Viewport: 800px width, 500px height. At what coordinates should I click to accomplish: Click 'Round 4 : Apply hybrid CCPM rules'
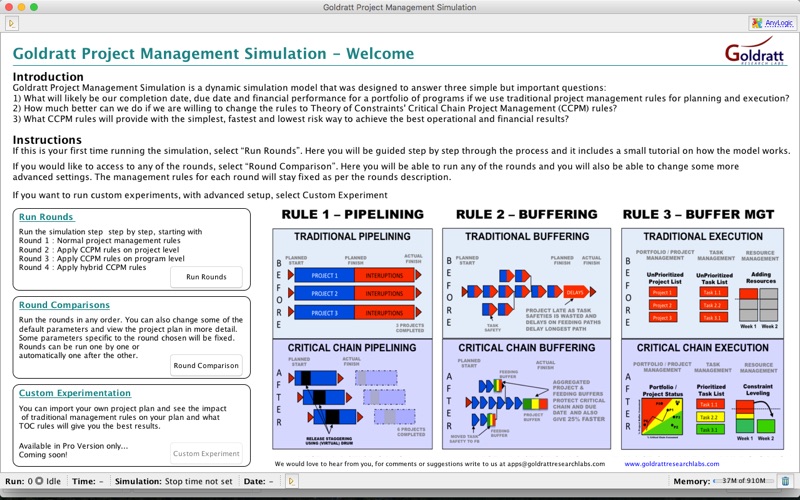[82, 267]
